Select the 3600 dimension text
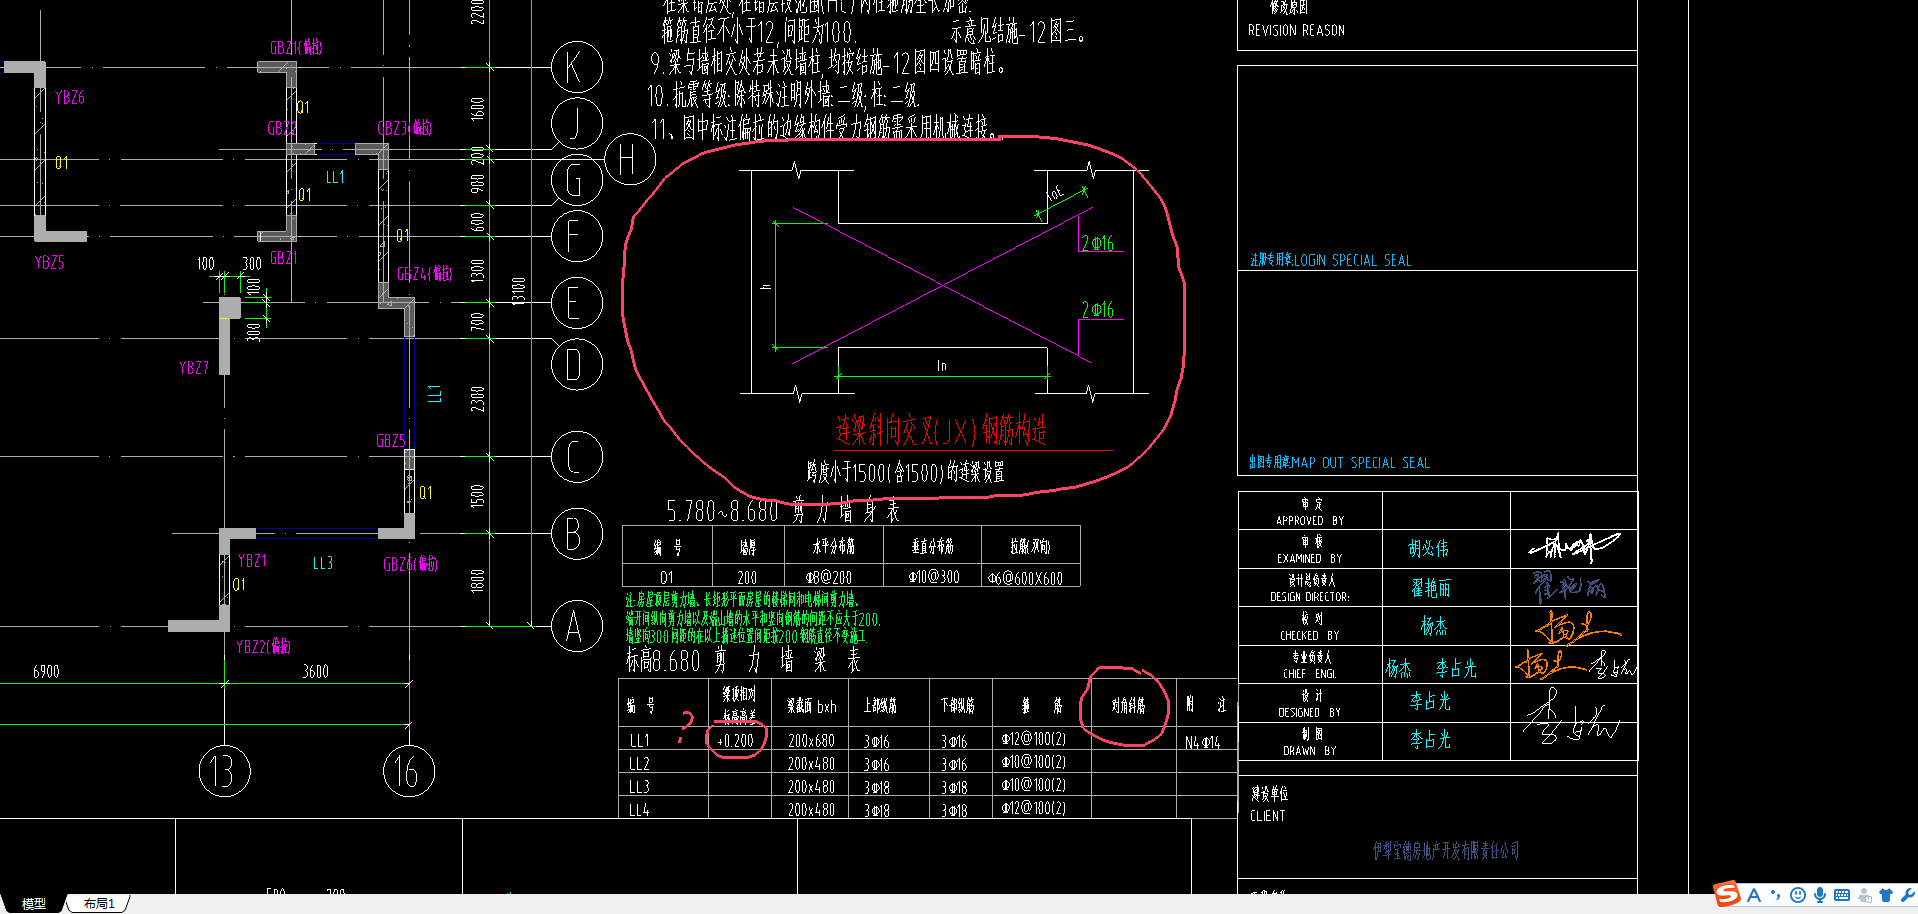 point(316,671)
